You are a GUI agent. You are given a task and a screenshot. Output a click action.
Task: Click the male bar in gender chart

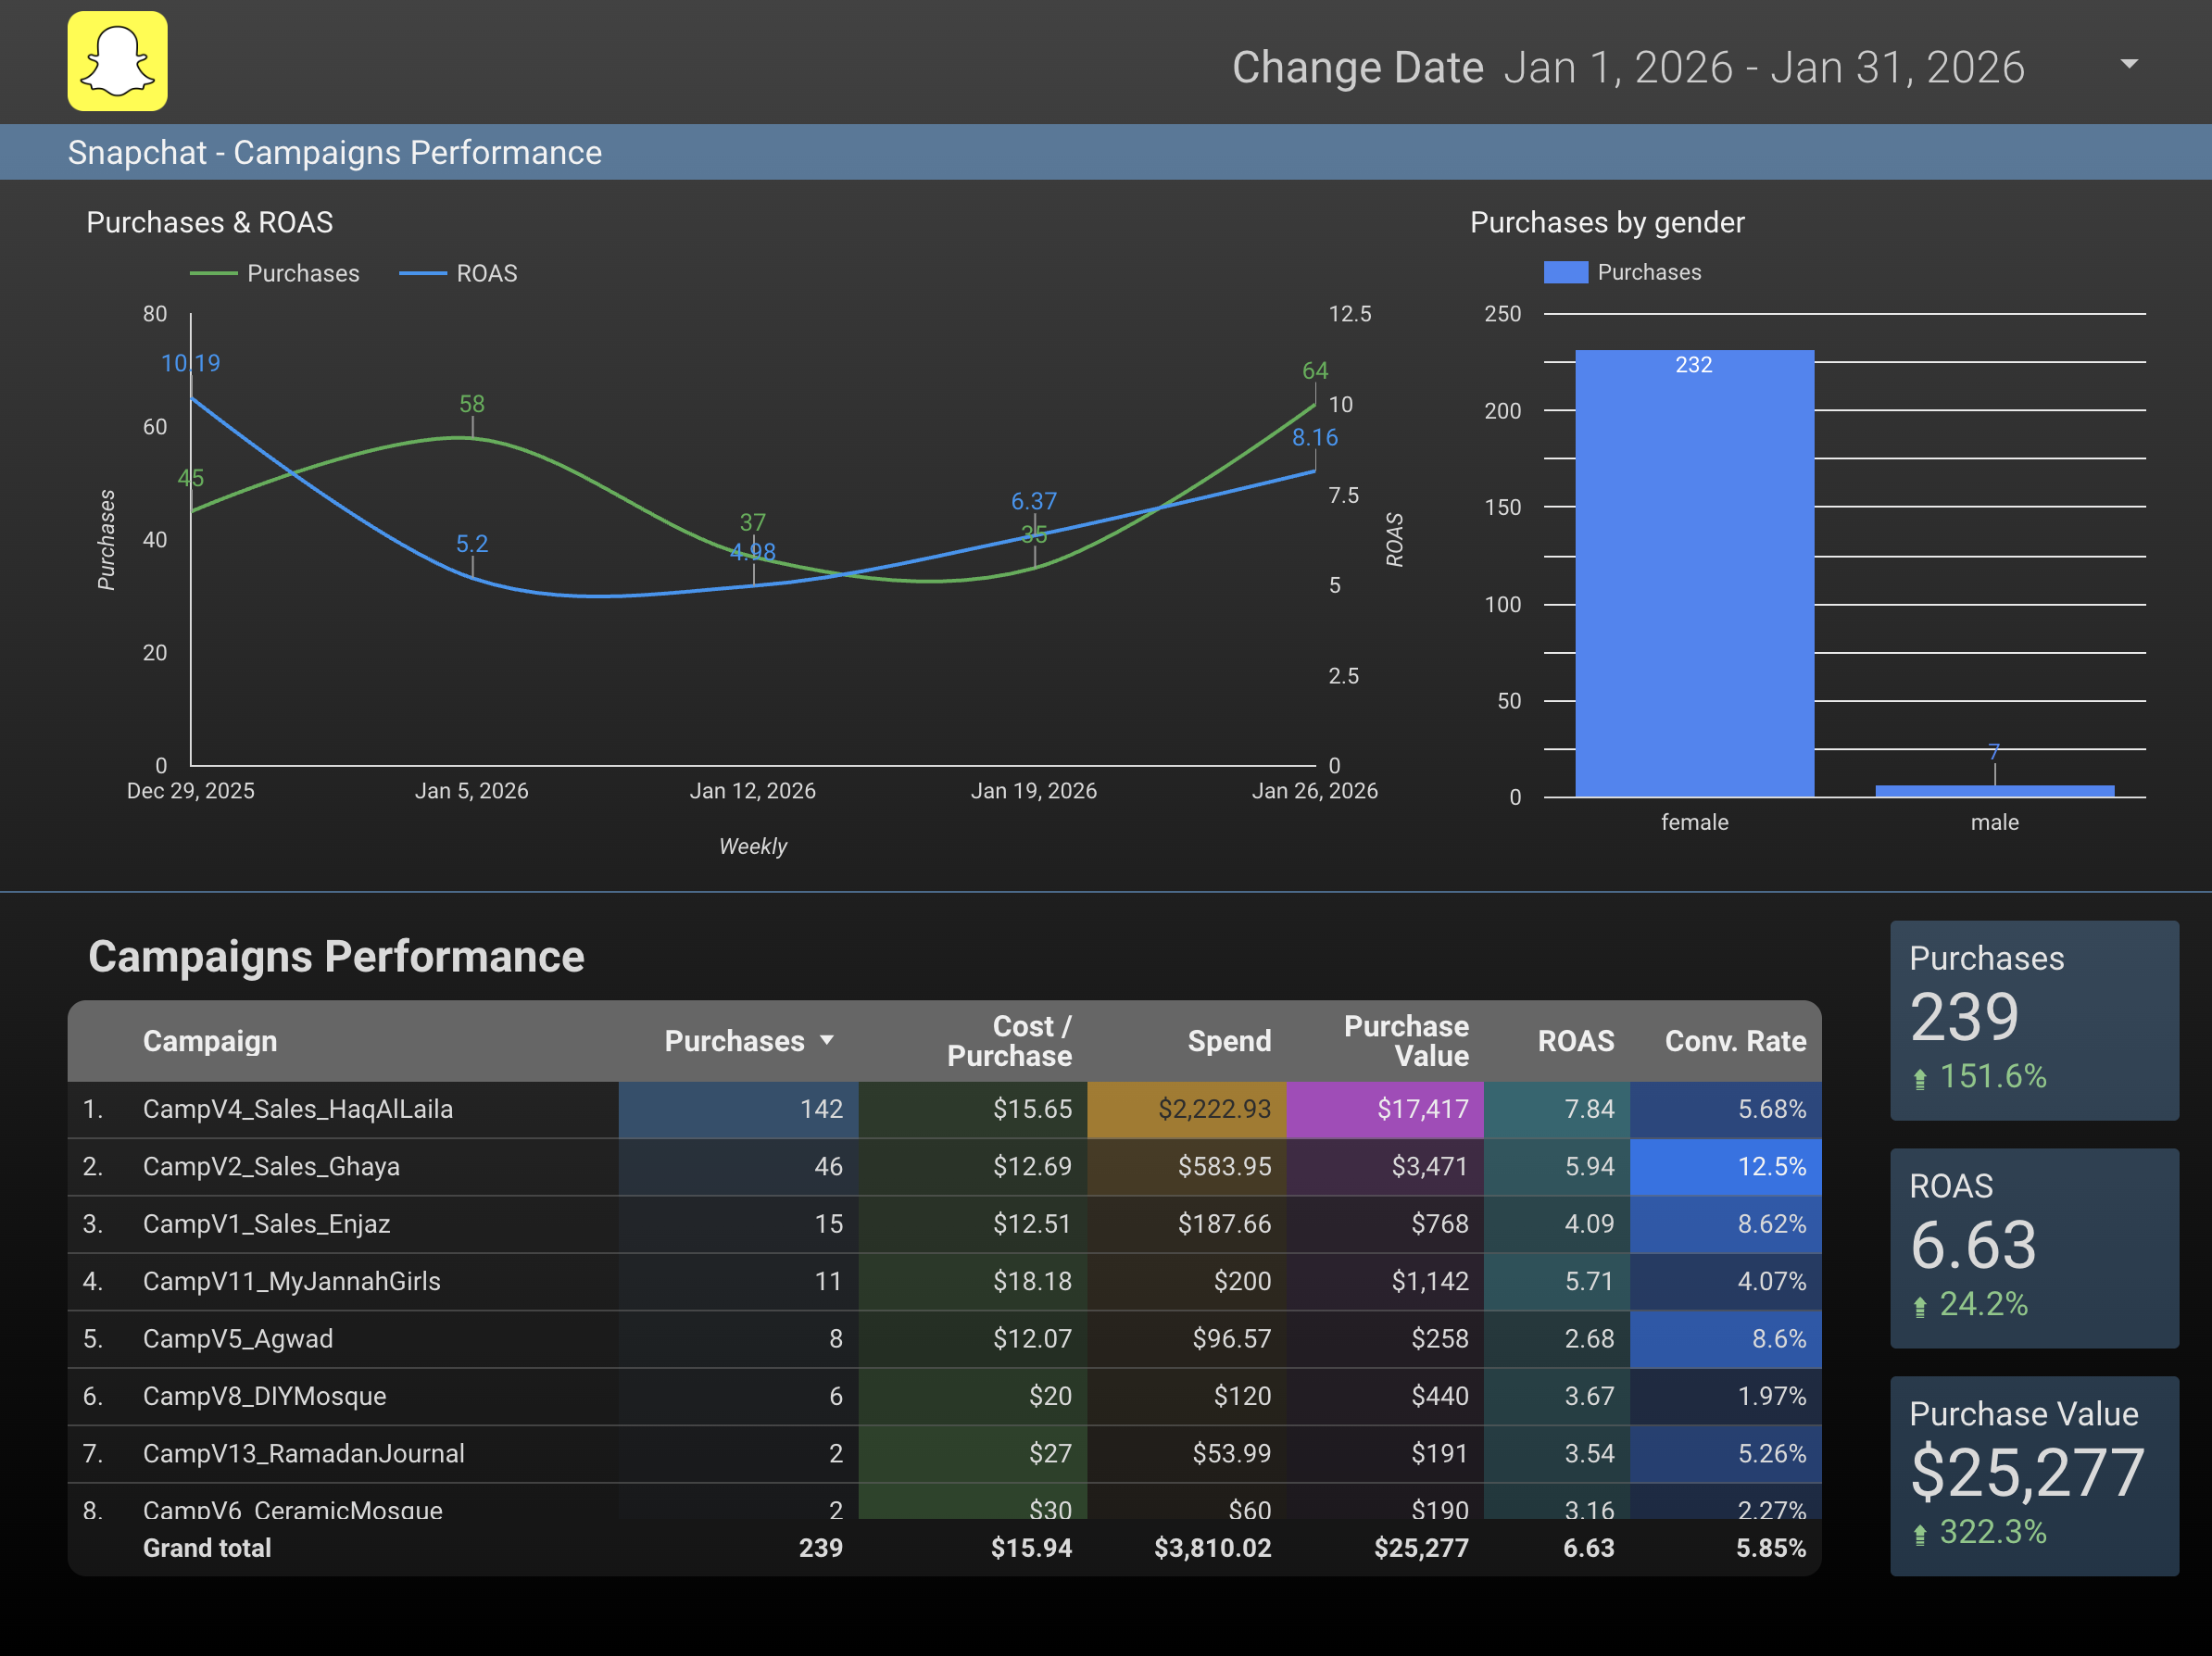(1994, 790)
